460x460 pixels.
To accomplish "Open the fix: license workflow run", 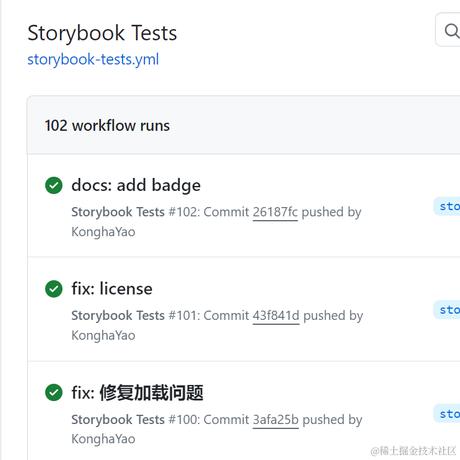I will tap(112, 288).
